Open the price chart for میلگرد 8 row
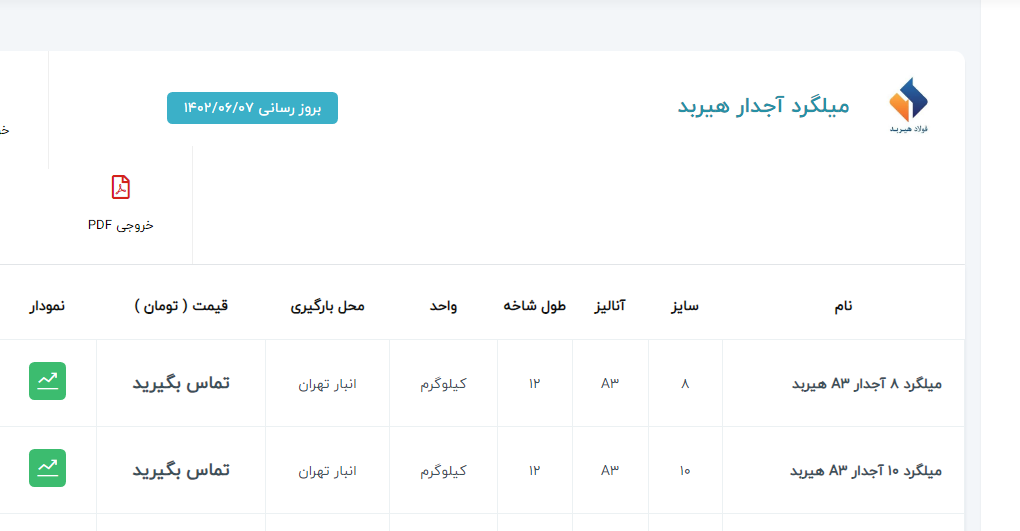Screen dimensions: 1020x531 coord(48,381)
